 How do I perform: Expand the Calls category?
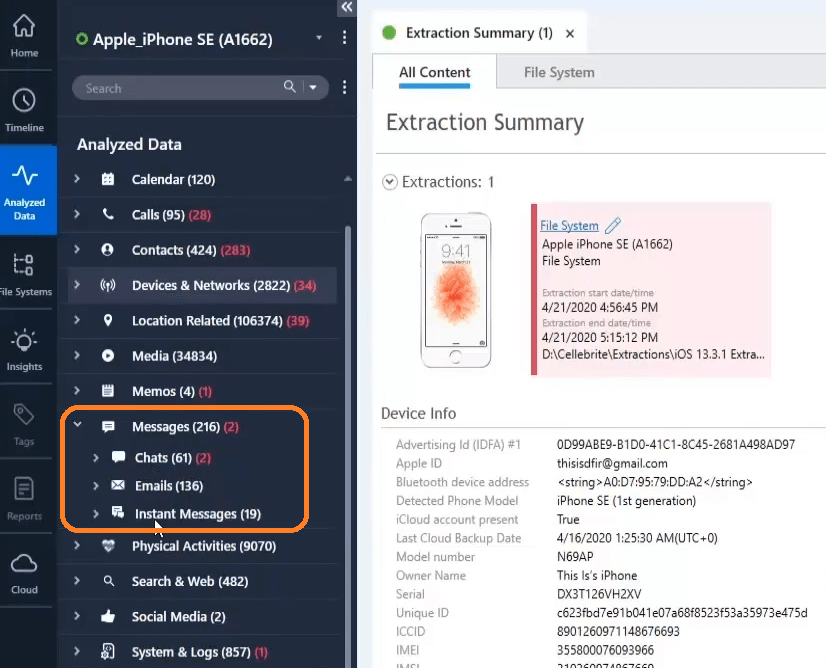[x=77, y=214]
